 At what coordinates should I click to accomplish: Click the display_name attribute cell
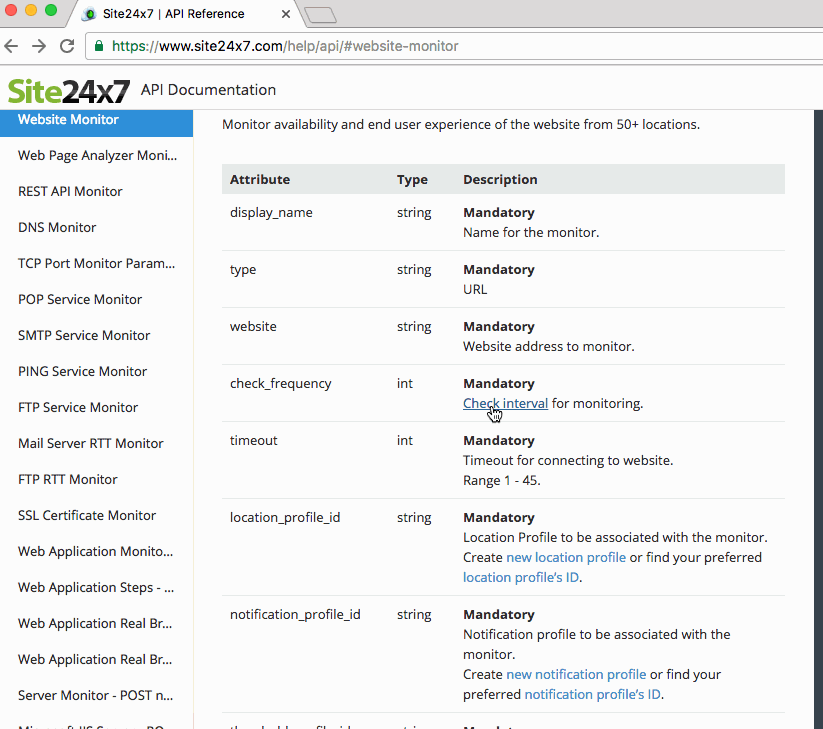(271, 213)
